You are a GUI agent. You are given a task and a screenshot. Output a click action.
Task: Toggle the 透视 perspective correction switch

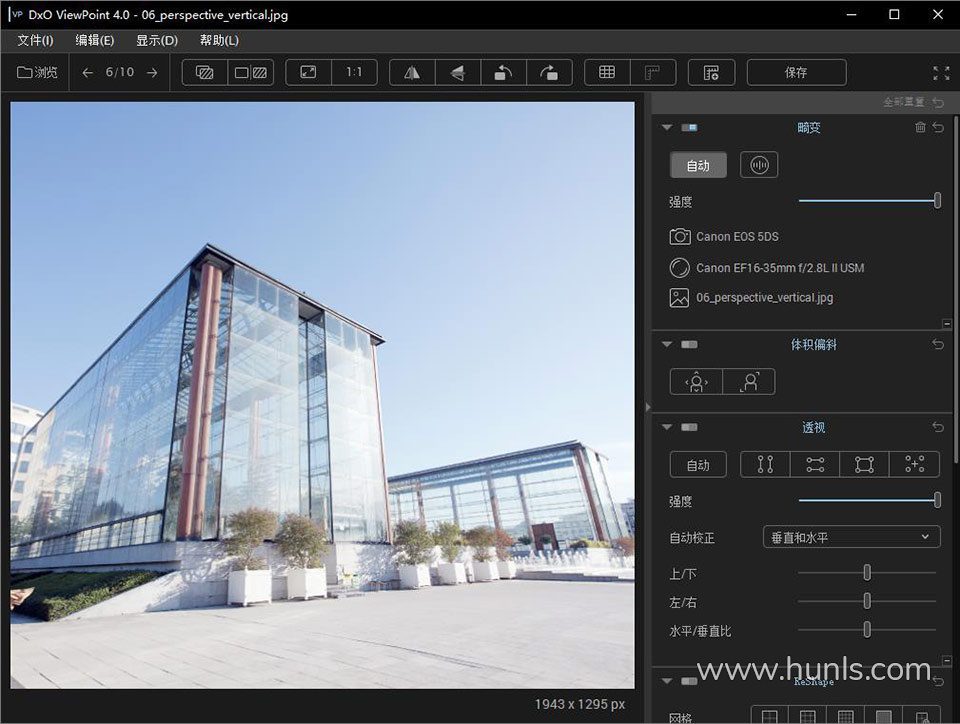(689, 427)
